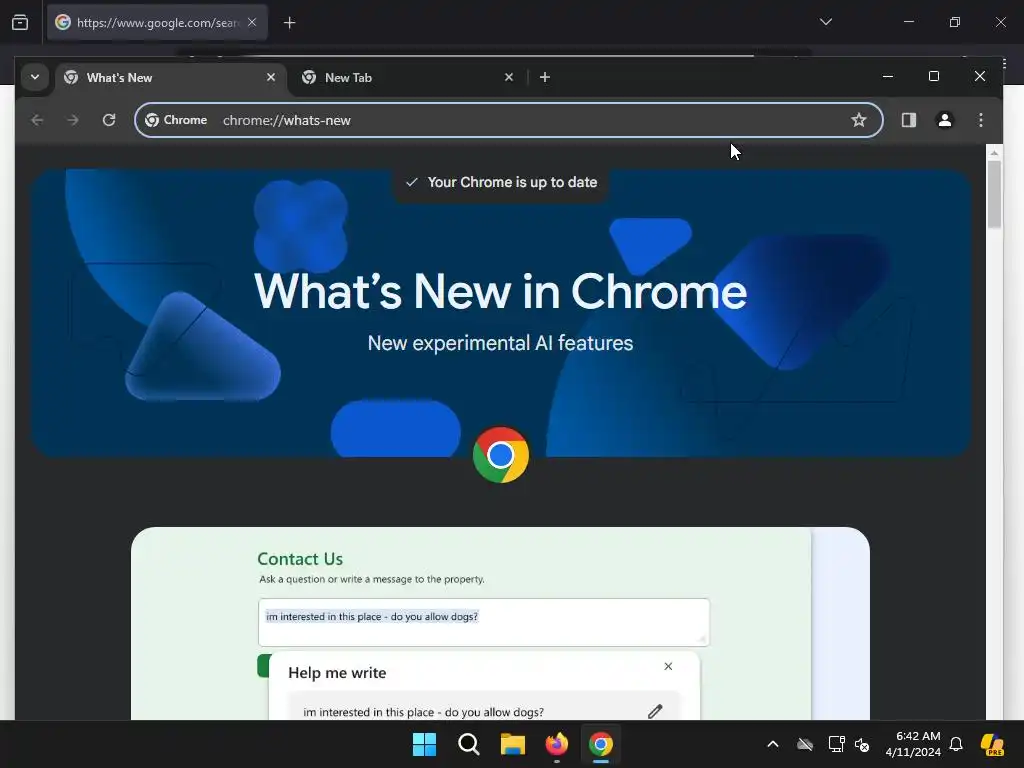Click OneDrive cloud tray icon
Screen dimensions: 1024x768
[x=805, y=744]
